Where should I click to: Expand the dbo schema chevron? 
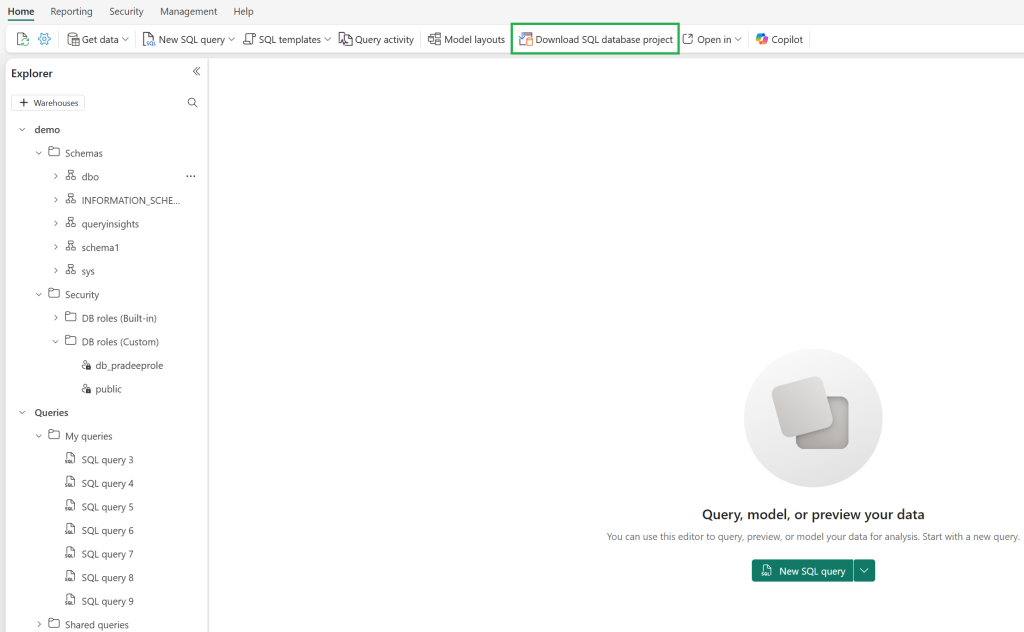pyautogui.click(x=56, y=176)
